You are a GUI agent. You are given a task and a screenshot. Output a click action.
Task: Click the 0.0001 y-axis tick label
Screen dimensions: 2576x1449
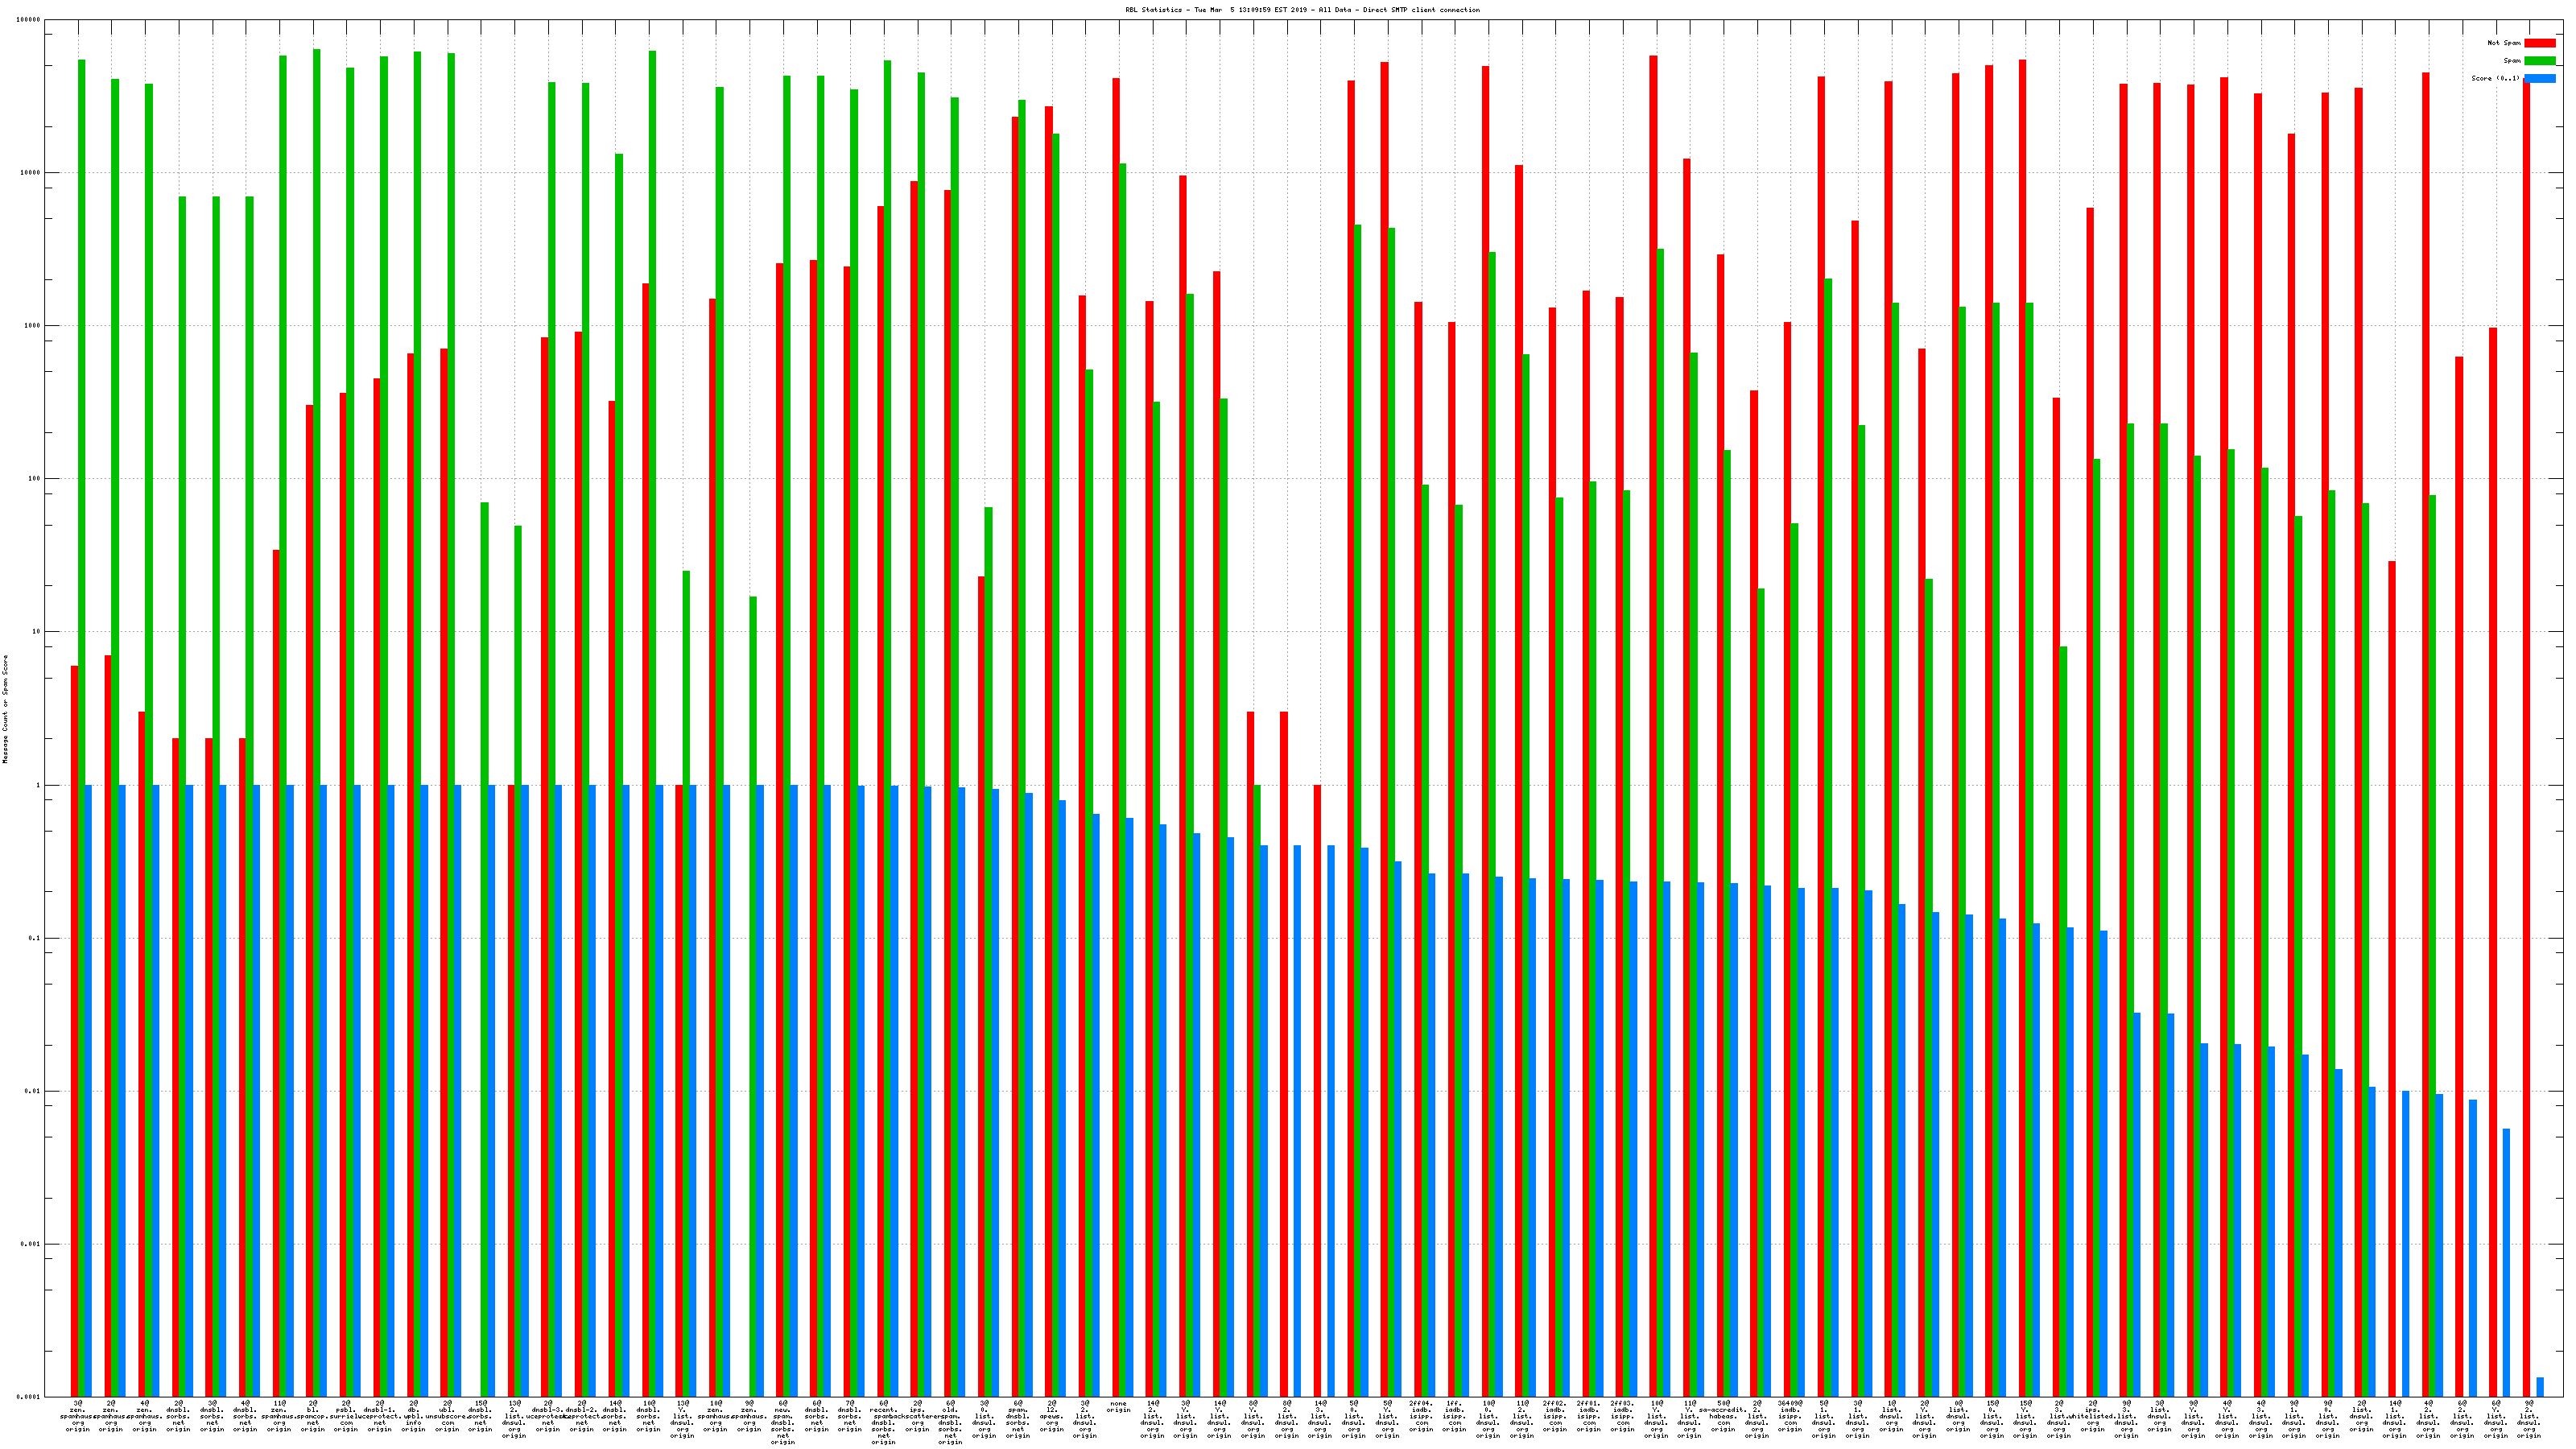[30, 1397]
